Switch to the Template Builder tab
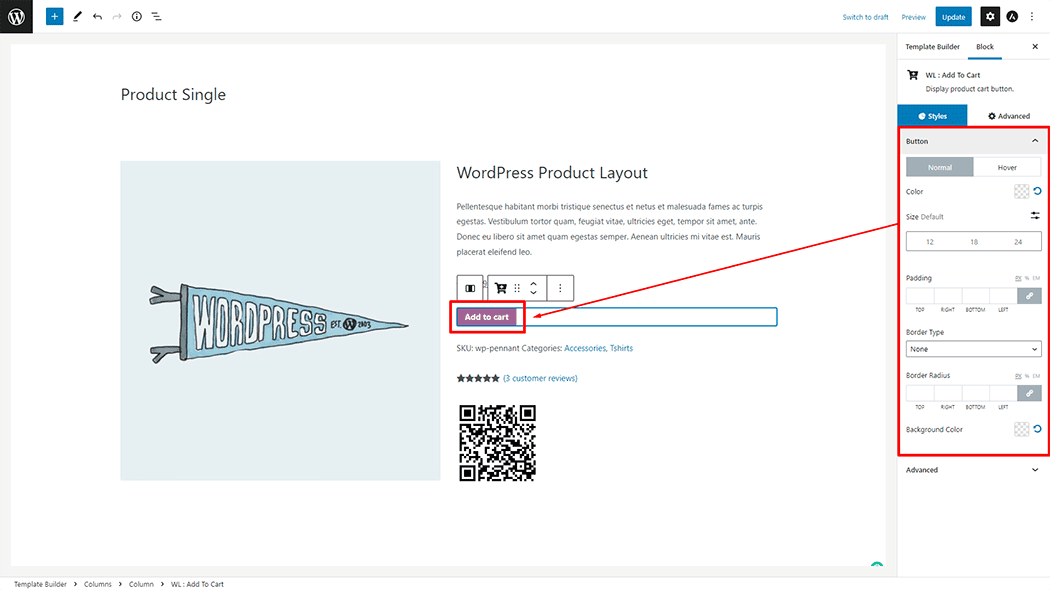Image resolution: width=1050 pixels, height=590 pixels. pyautogui.click(x=932, y=47)
